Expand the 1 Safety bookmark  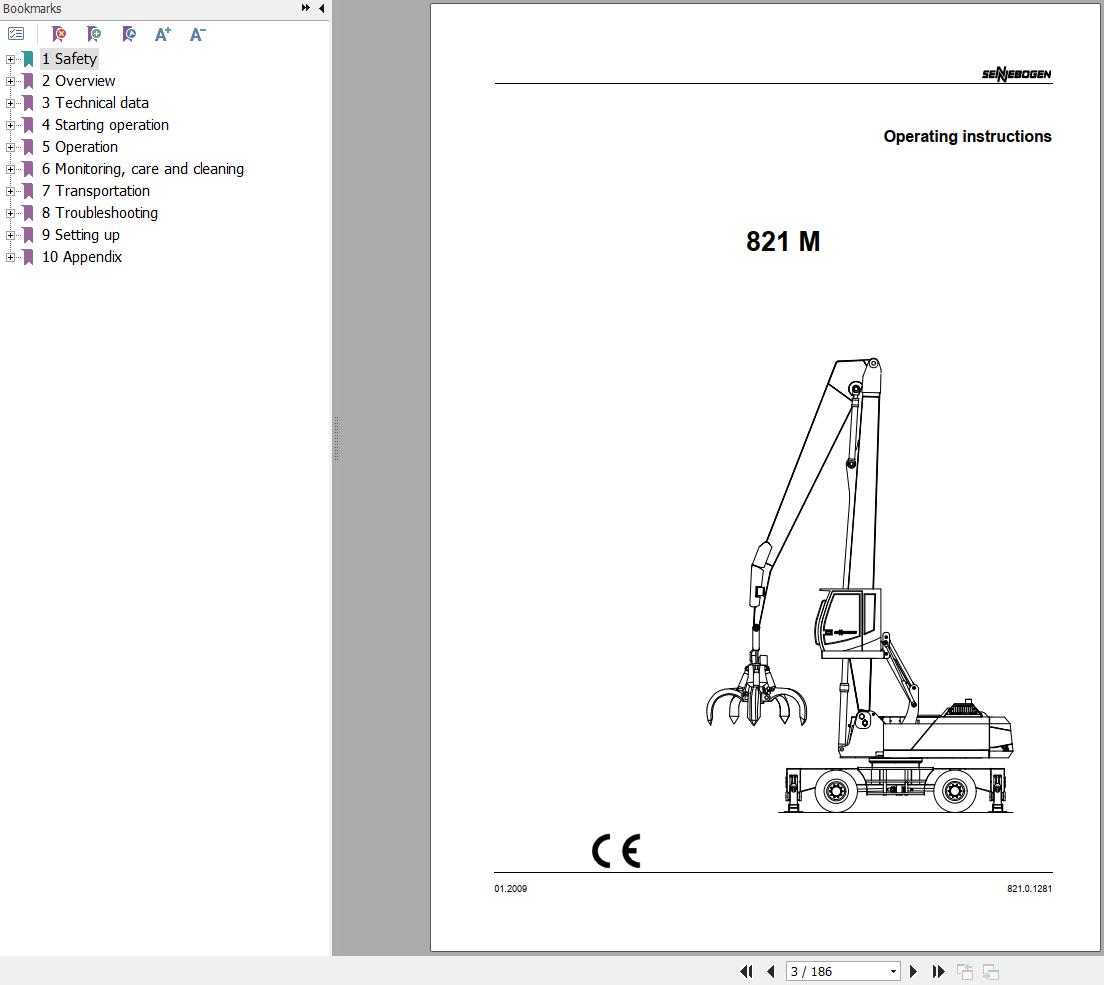click(10, 60)
